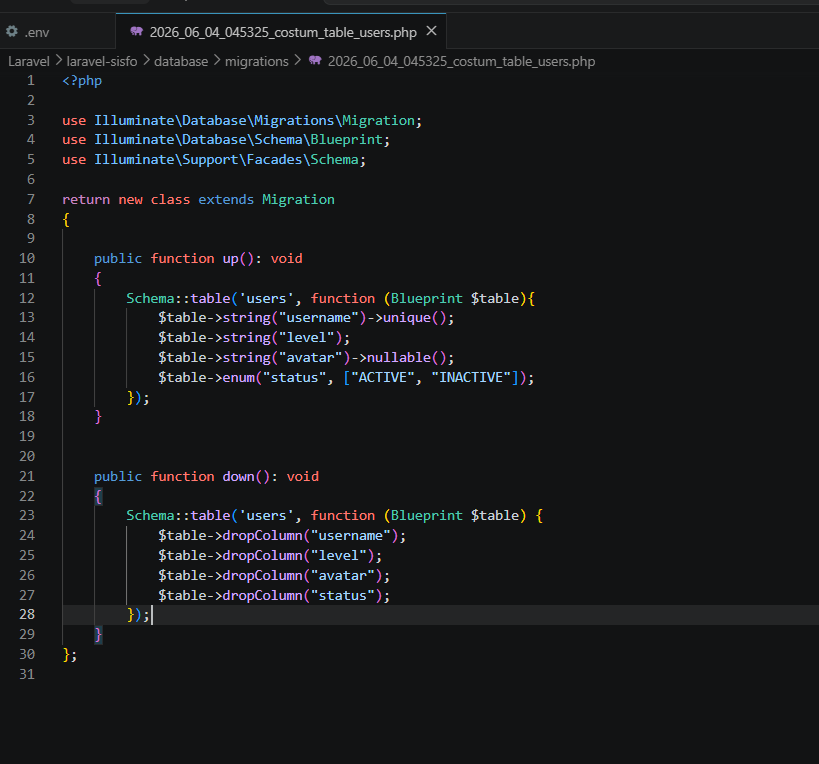Click 'Illuminate\Support\Facades\Schema' import text
The width and height of the screenshot is (819, 764).
click(226, 160)
